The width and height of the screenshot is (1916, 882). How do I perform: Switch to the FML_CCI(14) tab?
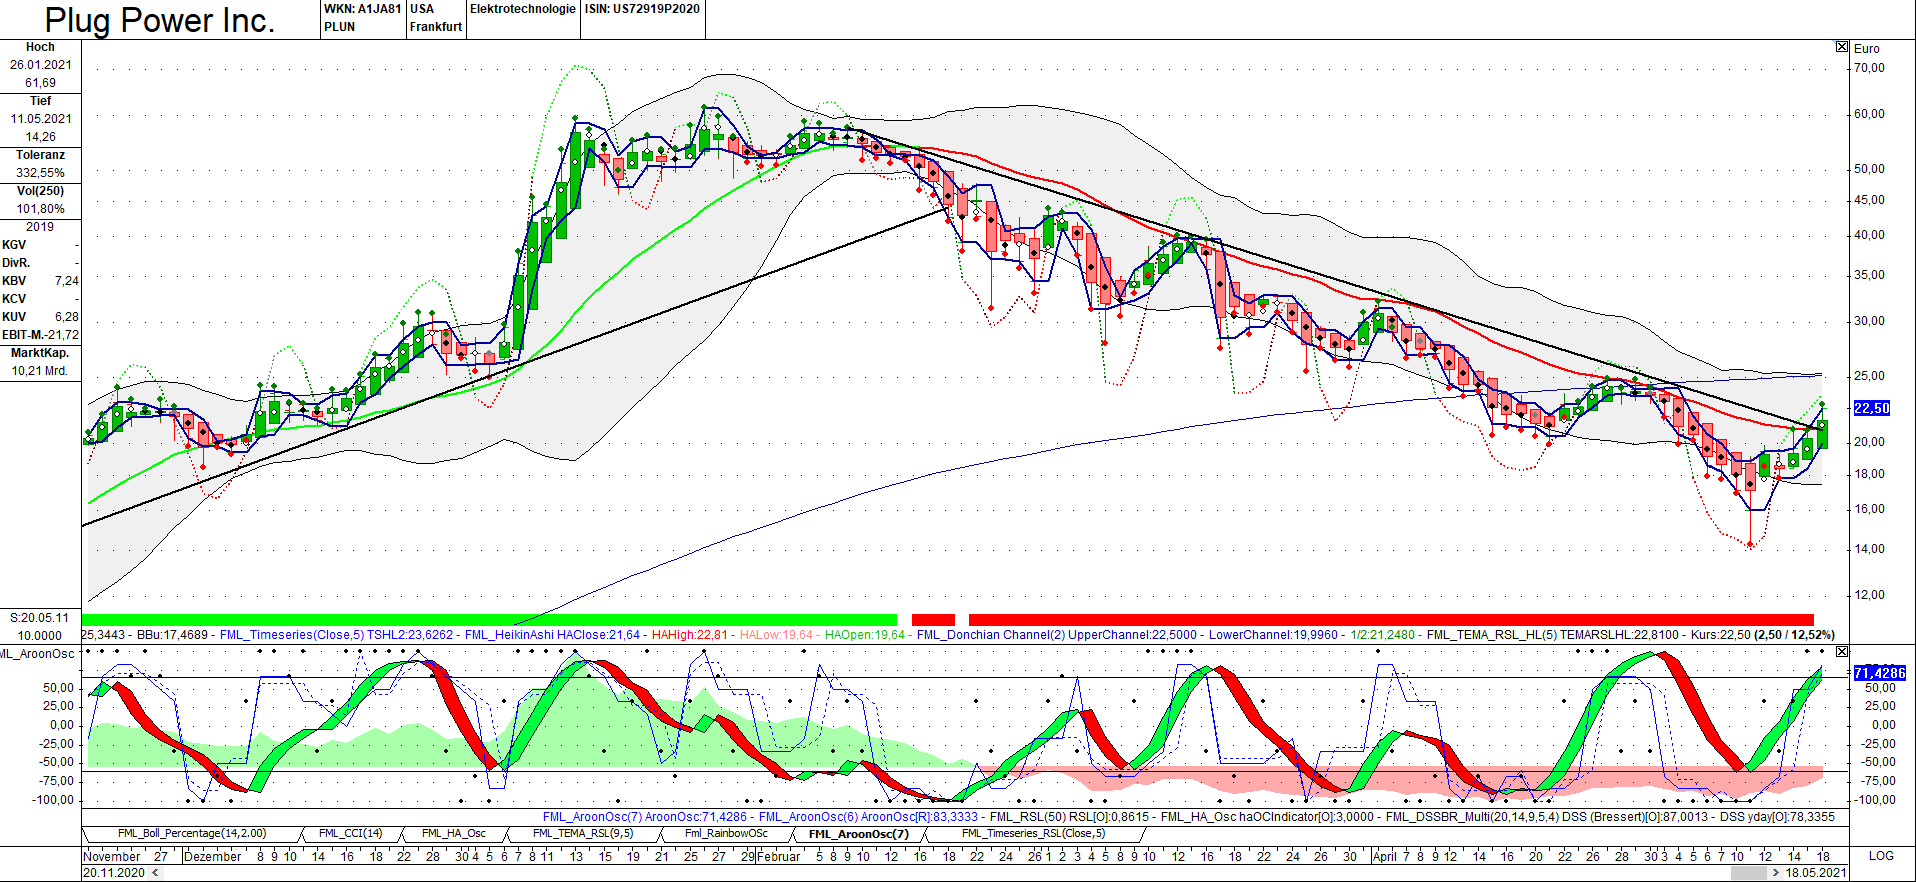click(x=350, y=833)
